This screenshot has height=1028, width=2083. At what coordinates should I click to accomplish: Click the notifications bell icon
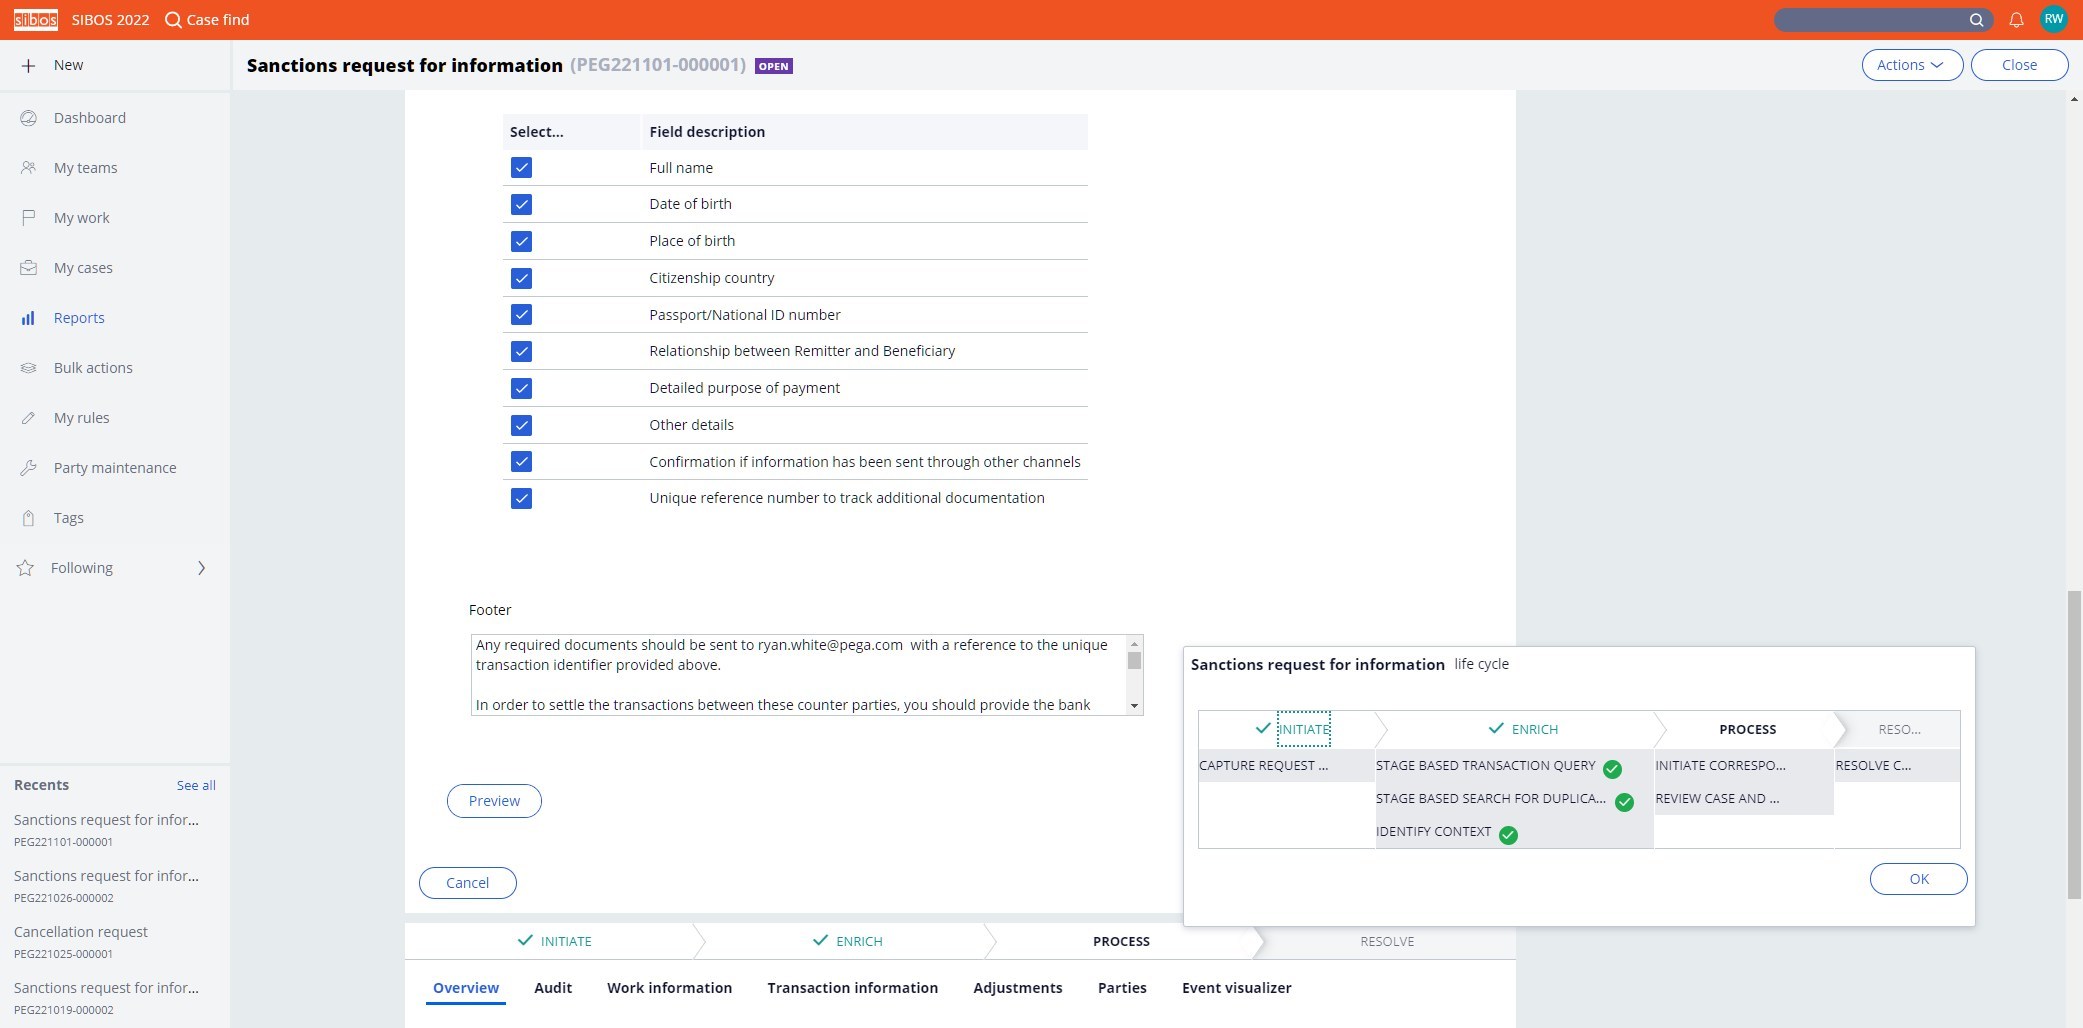tap(2016, 20)
